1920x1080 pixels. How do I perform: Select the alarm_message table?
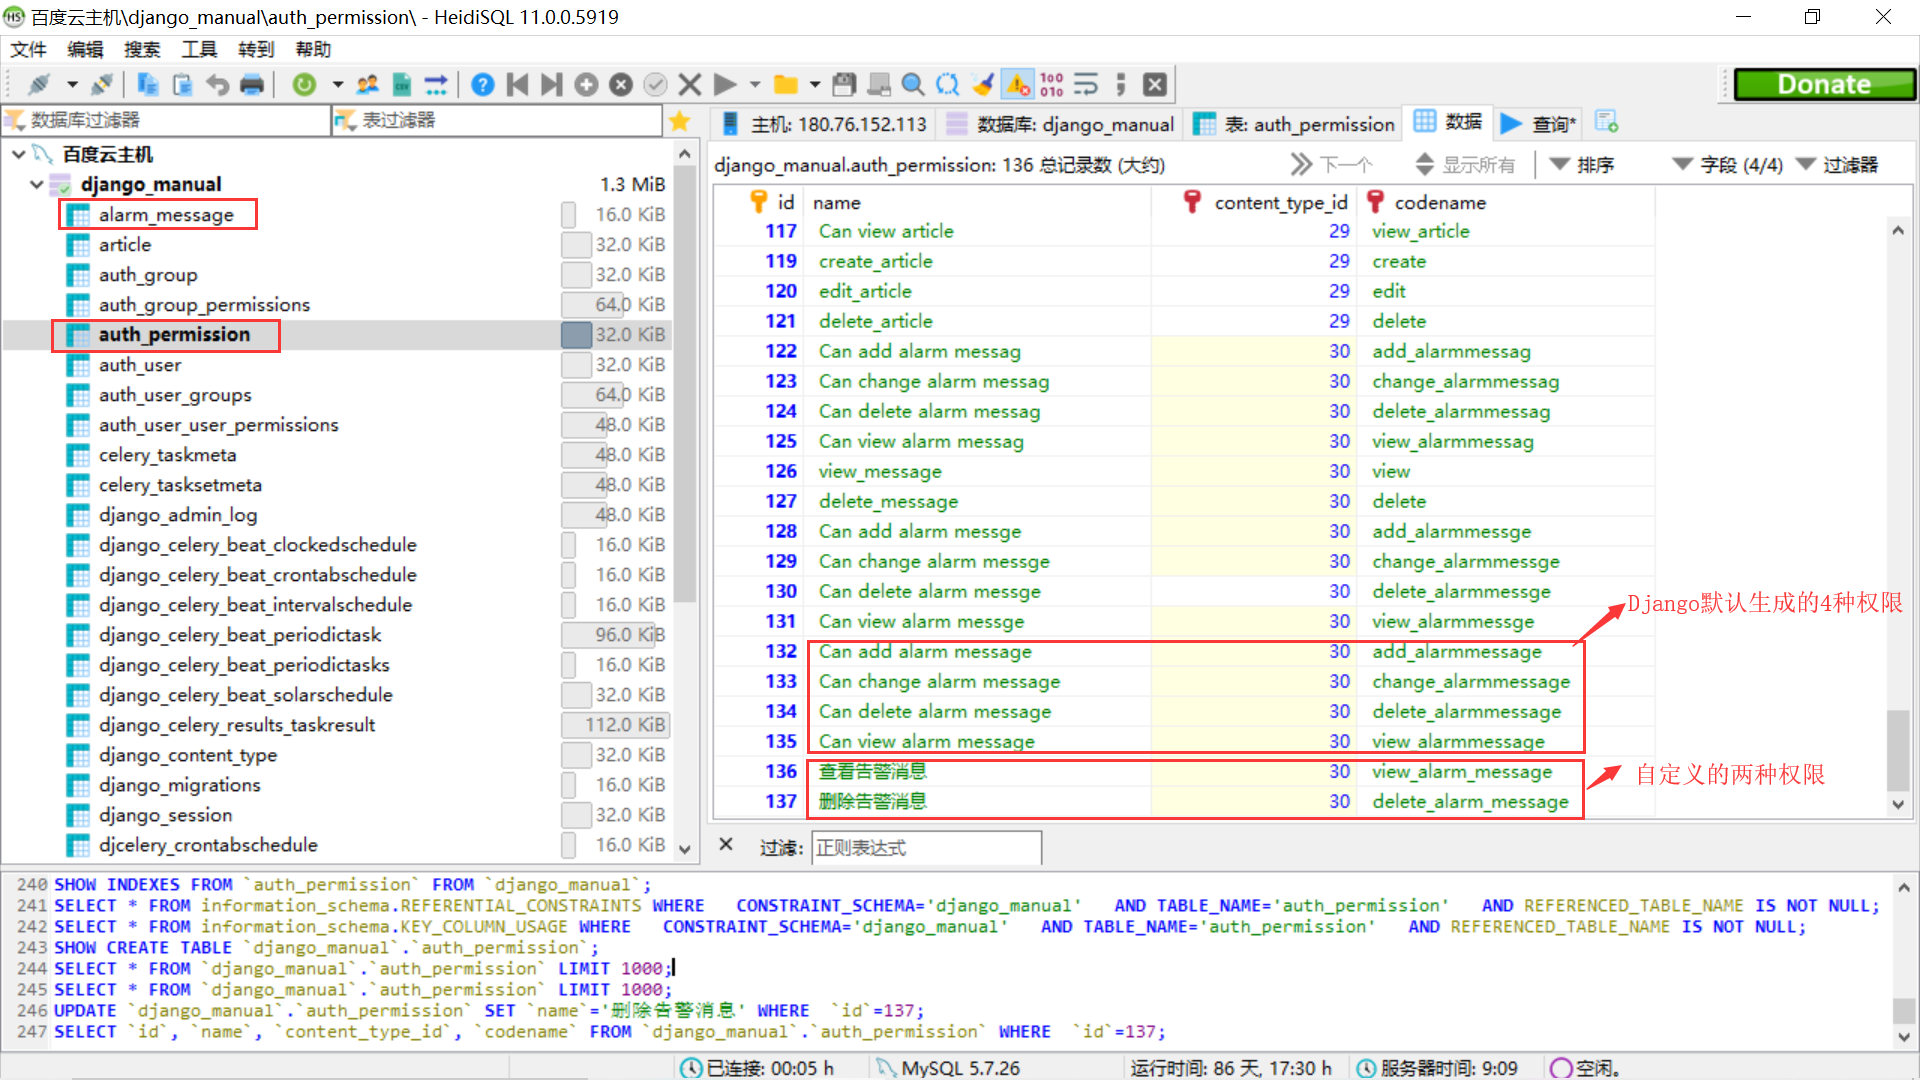point(166,215)
